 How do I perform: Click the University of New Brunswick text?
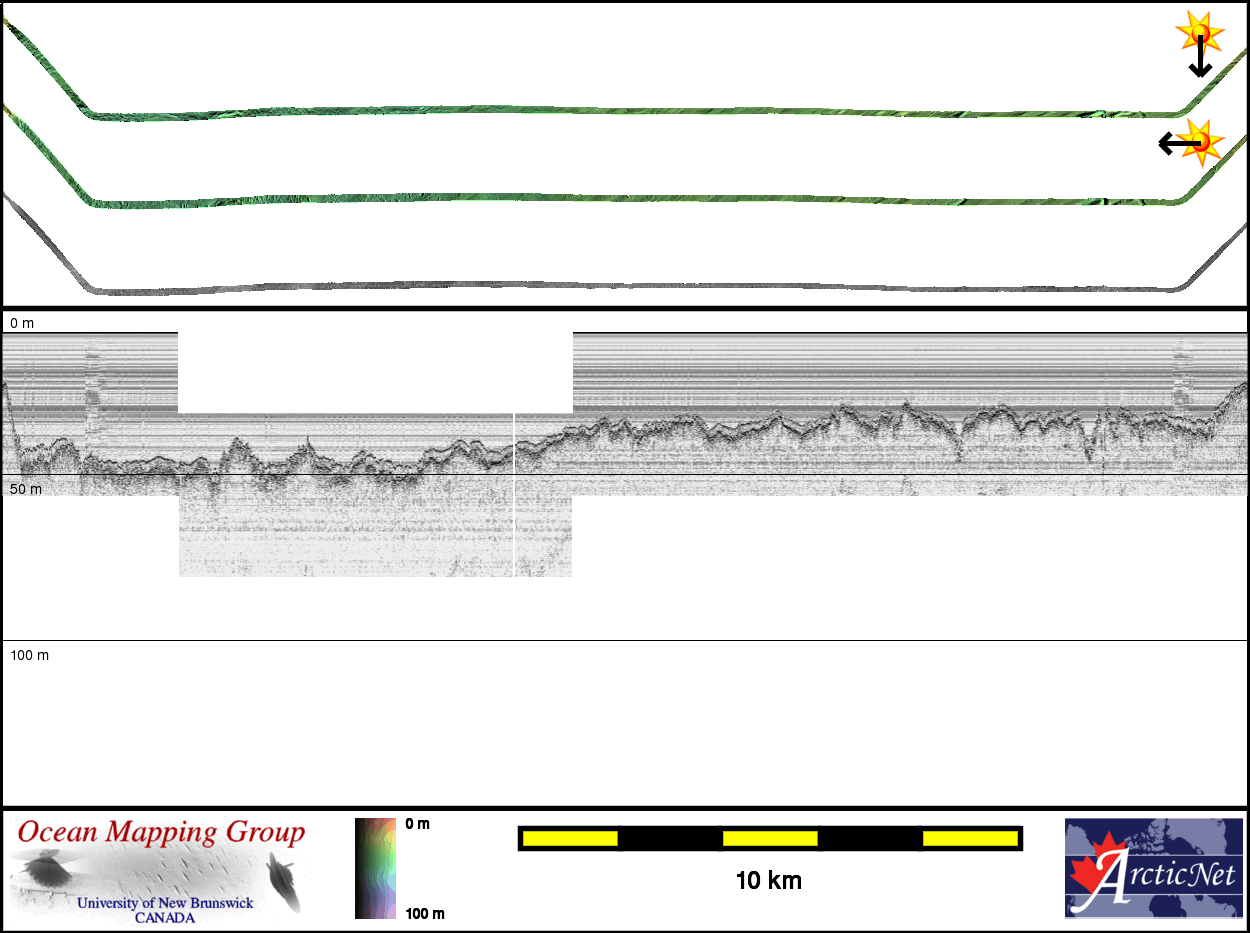click(165, 903)
